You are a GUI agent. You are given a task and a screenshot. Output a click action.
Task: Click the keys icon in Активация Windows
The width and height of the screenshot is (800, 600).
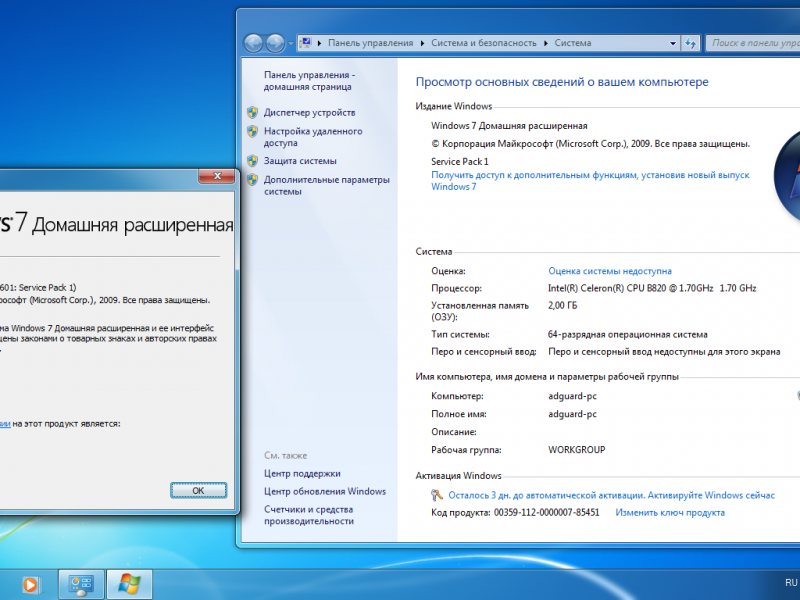[437, 495]
